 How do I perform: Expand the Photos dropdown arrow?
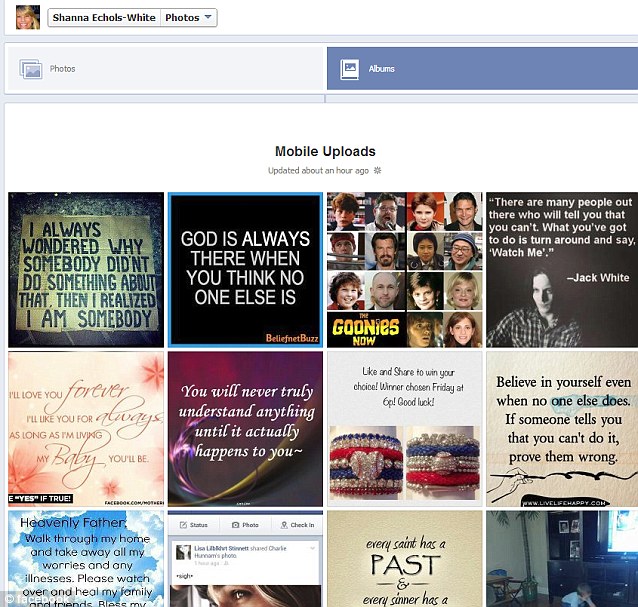pyautogui.click(x=208, y=17)
